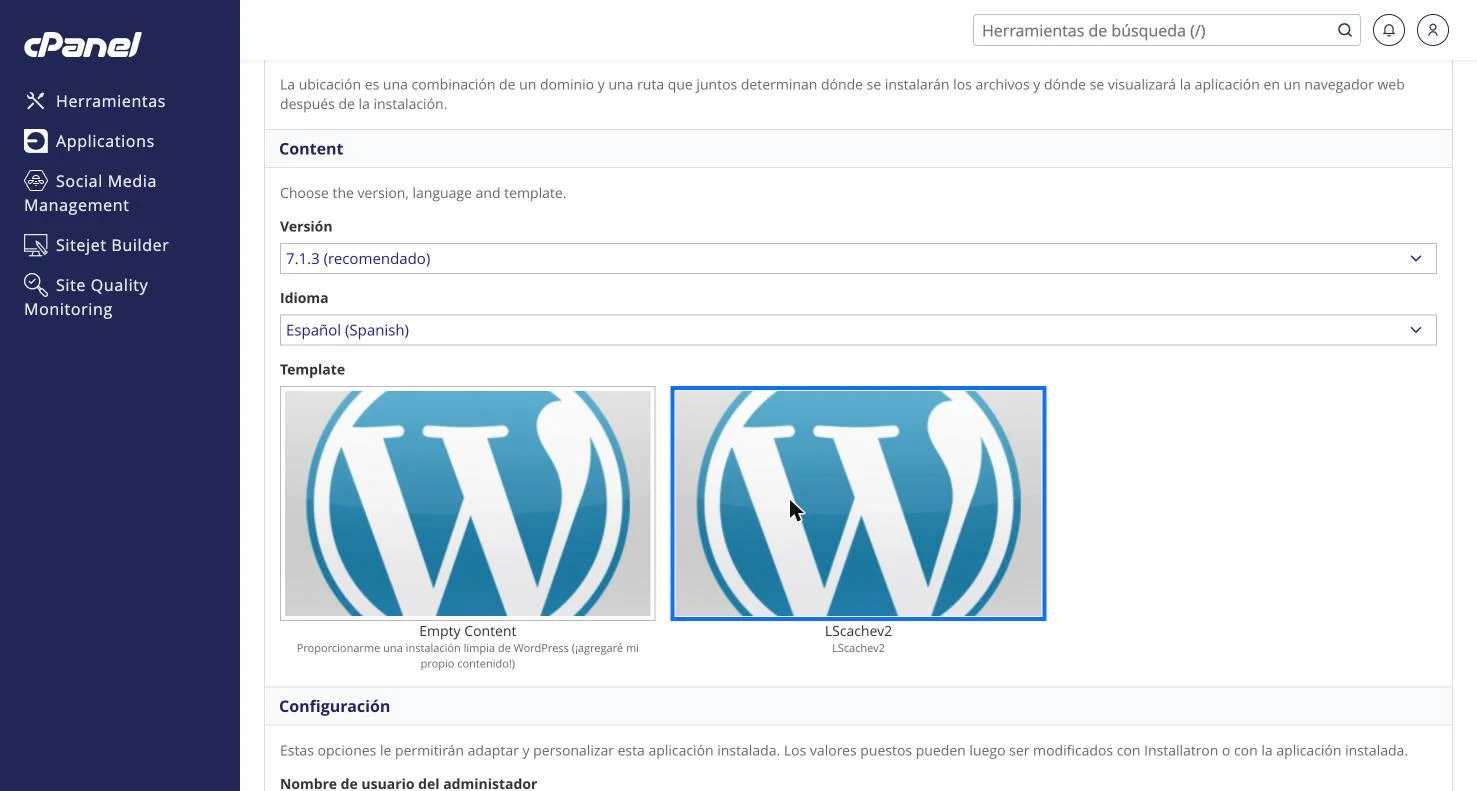The width and height of the screenshot is (1477, 791).
Task: Click the Sitejet Builder icon
Action: 36,245
